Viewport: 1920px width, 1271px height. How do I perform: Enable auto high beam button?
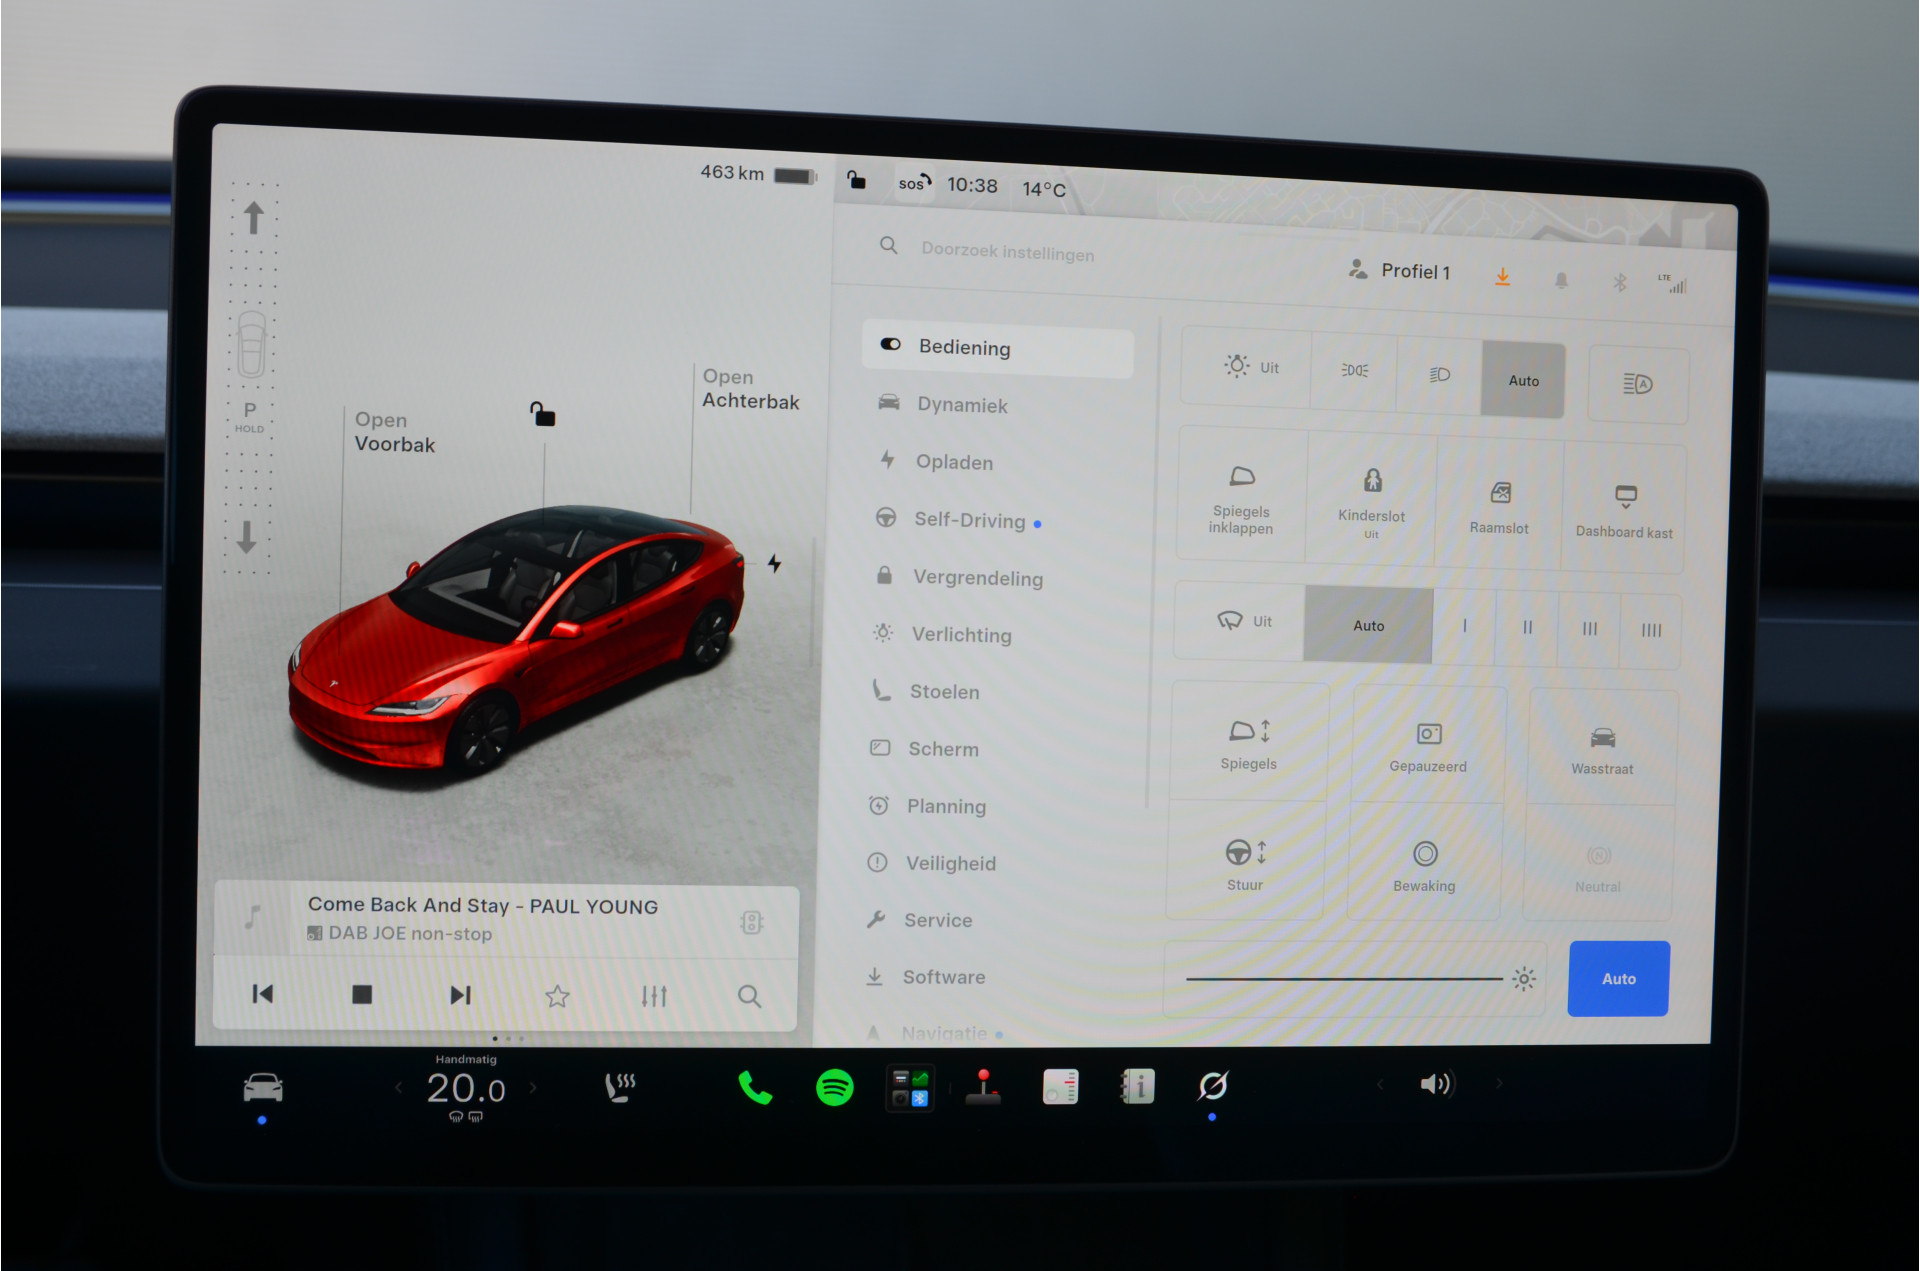point(1638,384)
